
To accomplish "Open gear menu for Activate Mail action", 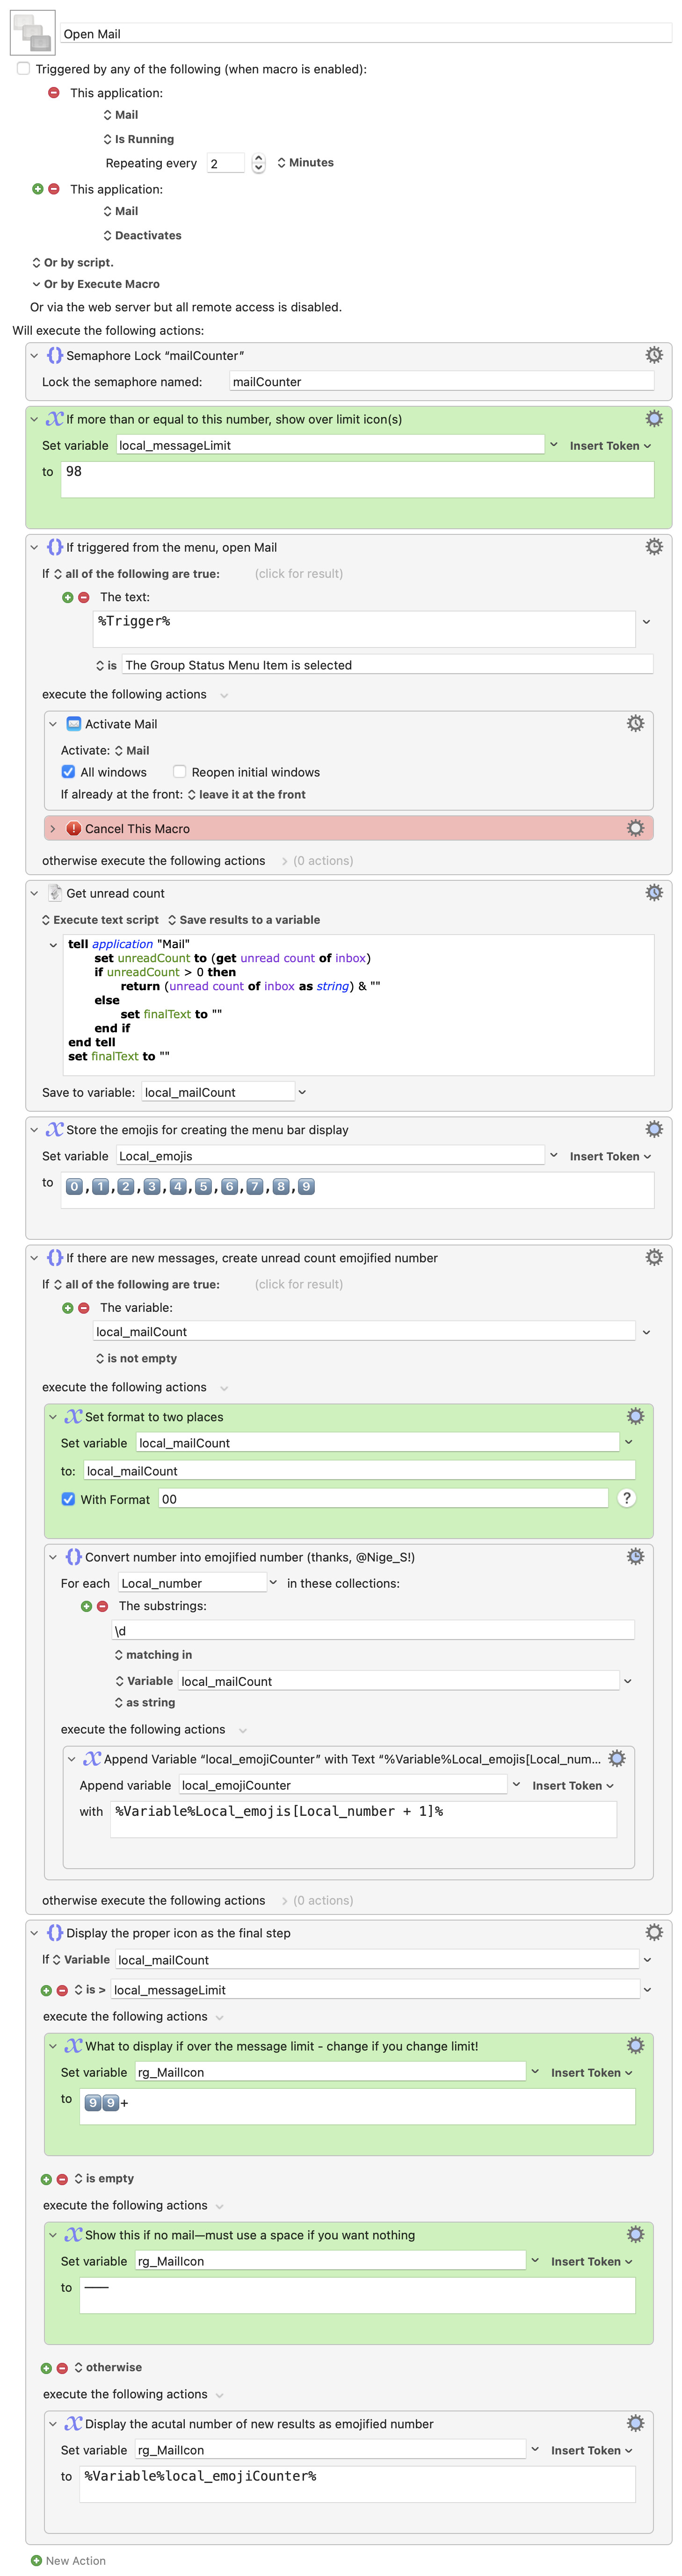I will point(635,723).
